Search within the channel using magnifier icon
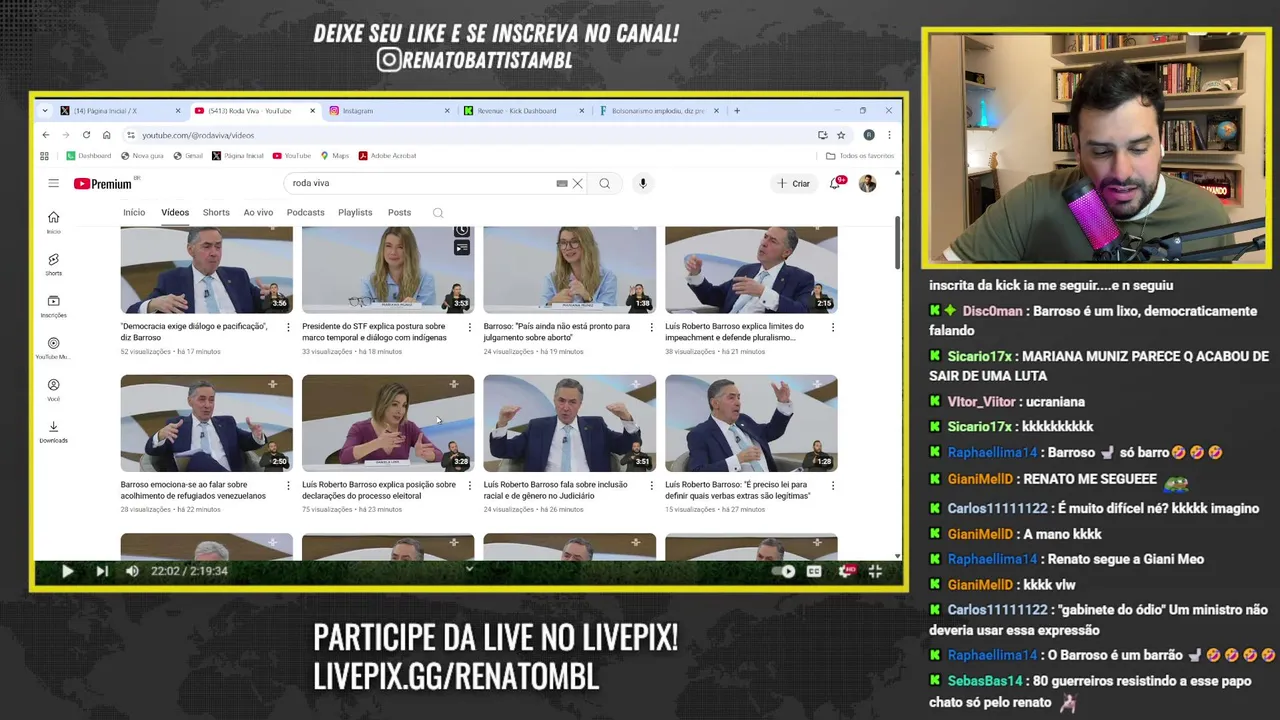 click(x=438, y=213)
